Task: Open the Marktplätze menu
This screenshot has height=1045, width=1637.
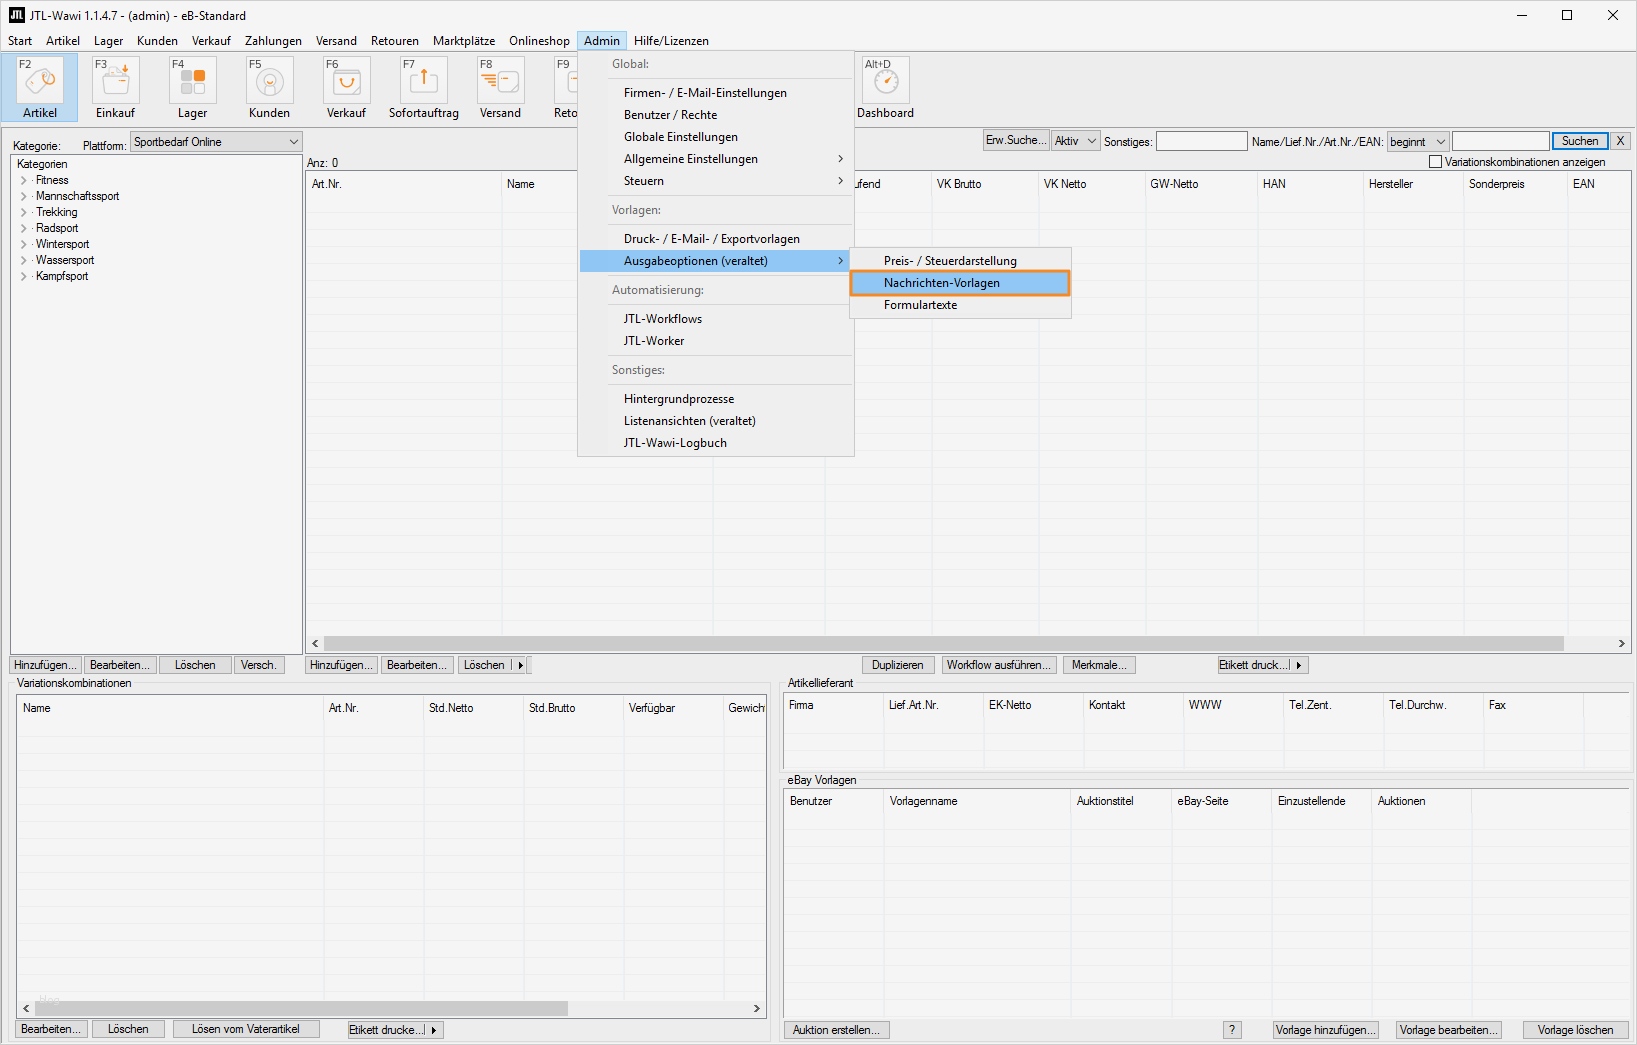Action: point(464,41)
